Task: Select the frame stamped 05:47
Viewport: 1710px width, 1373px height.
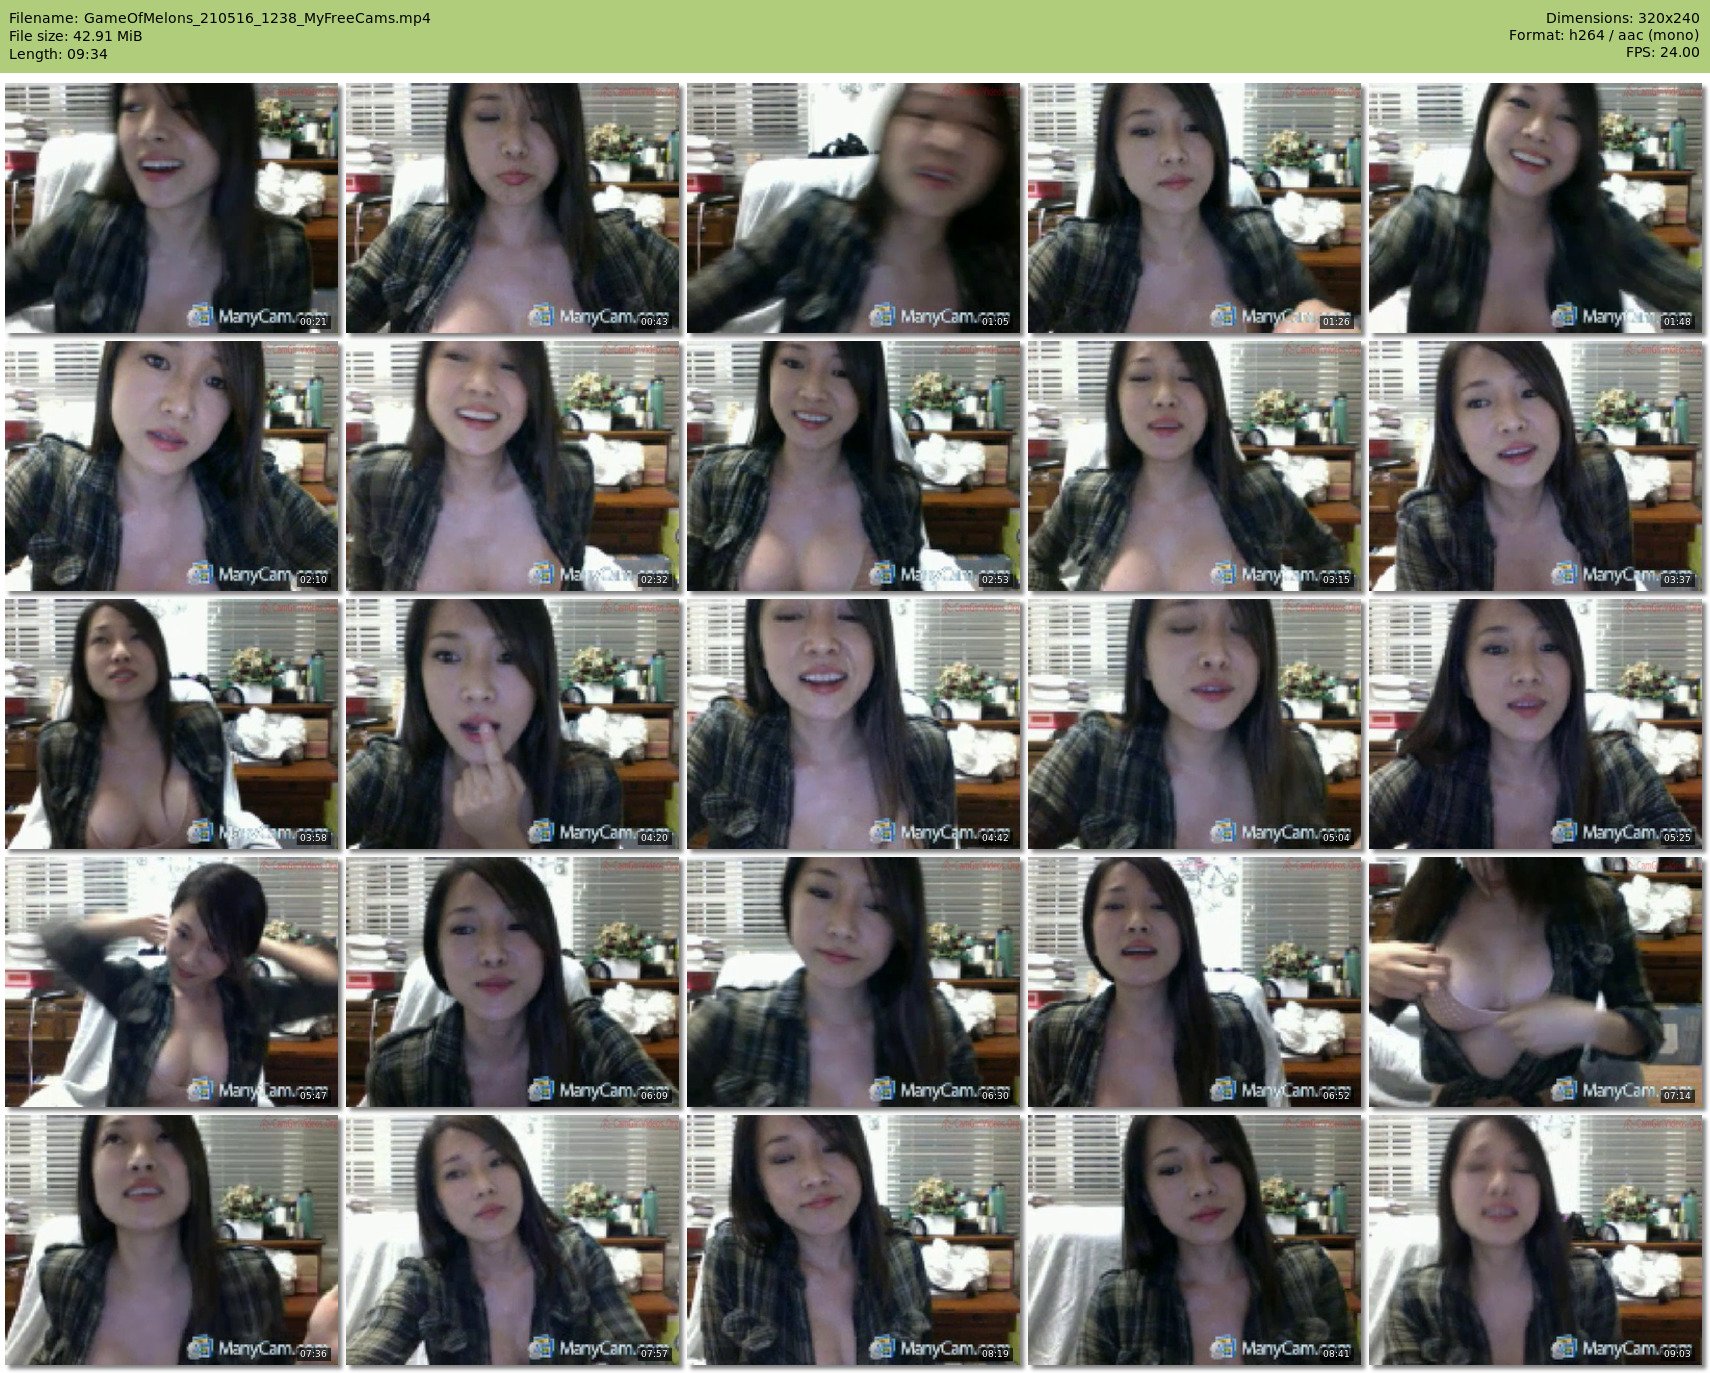Action: 172,982
